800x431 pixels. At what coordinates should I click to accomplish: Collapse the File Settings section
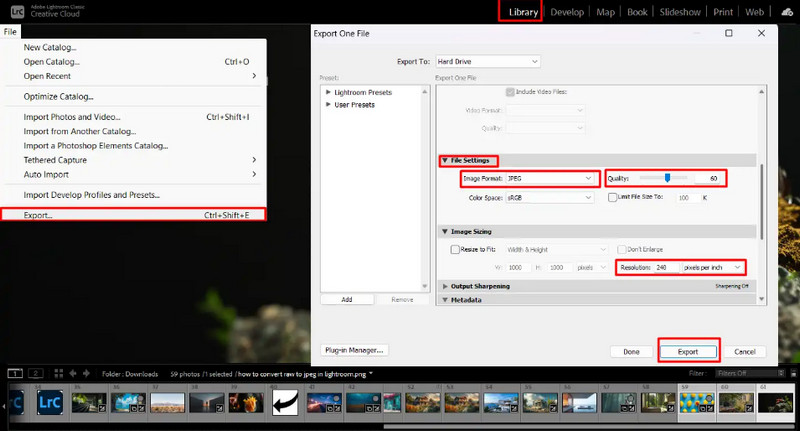(x=445, y=160)
